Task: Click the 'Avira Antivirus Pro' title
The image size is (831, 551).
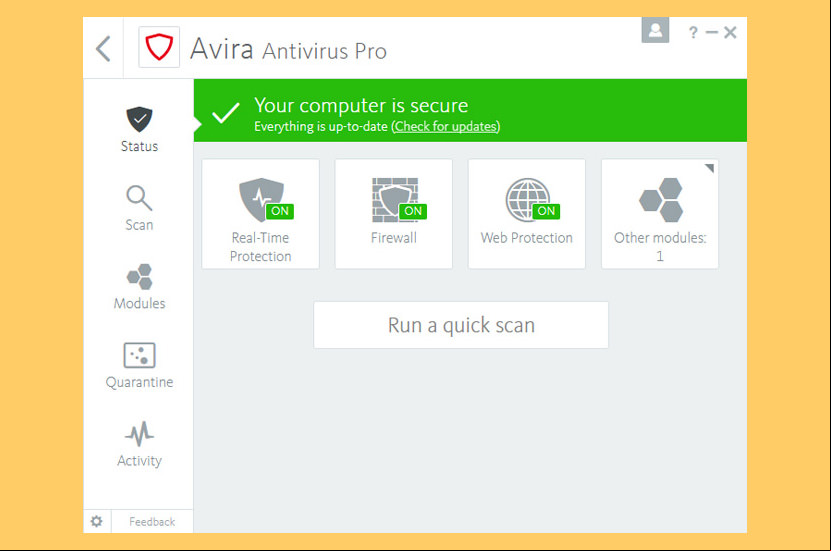Action: (x=288, y=49)
